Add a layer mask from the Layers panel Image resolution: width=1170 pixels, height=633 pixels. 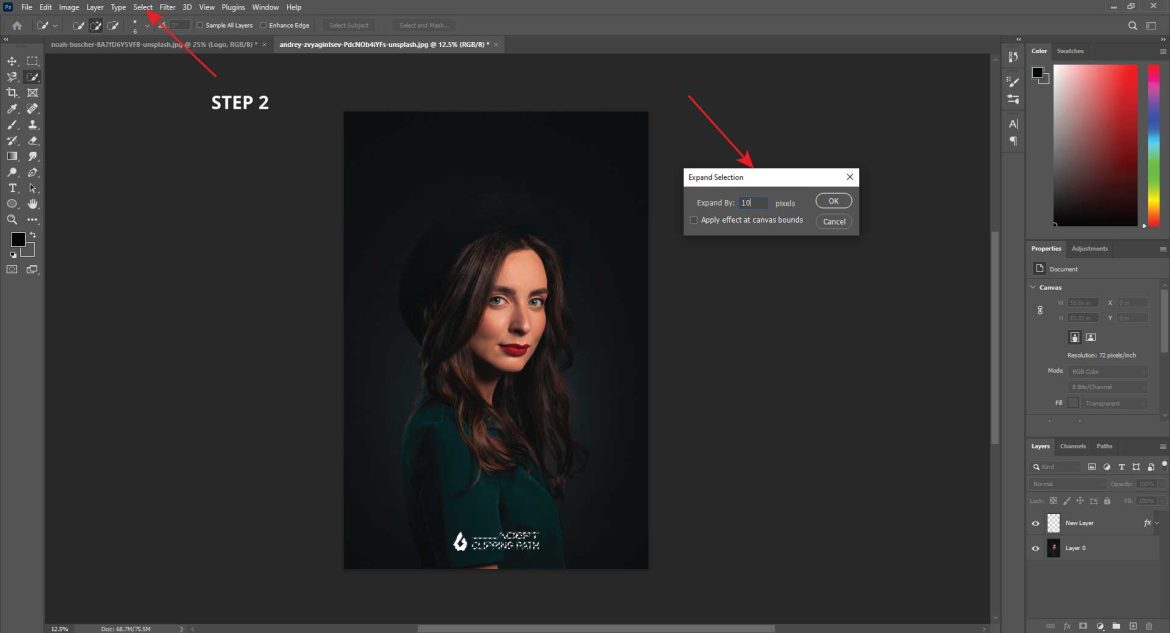[1083, 626]
